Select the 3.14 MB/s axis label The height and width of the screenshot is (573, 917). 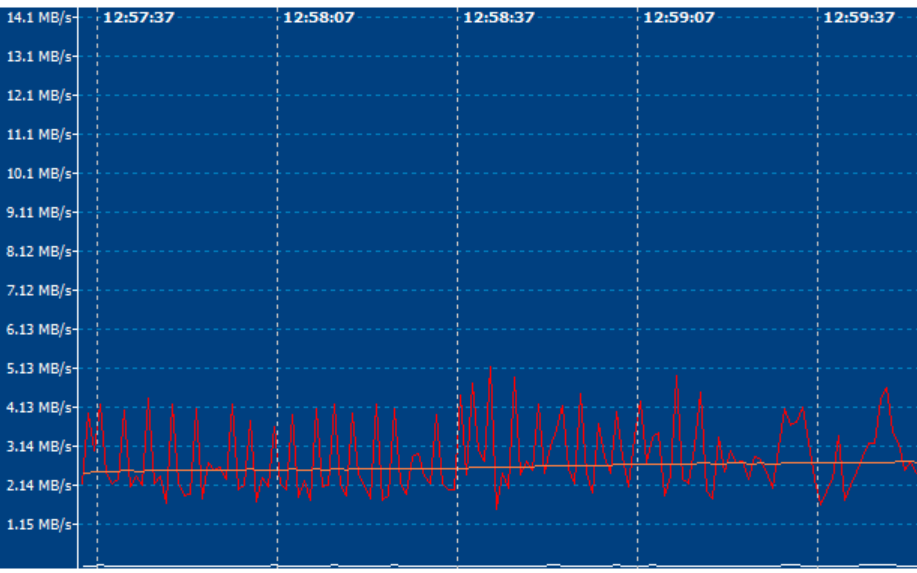coord(39,446)
